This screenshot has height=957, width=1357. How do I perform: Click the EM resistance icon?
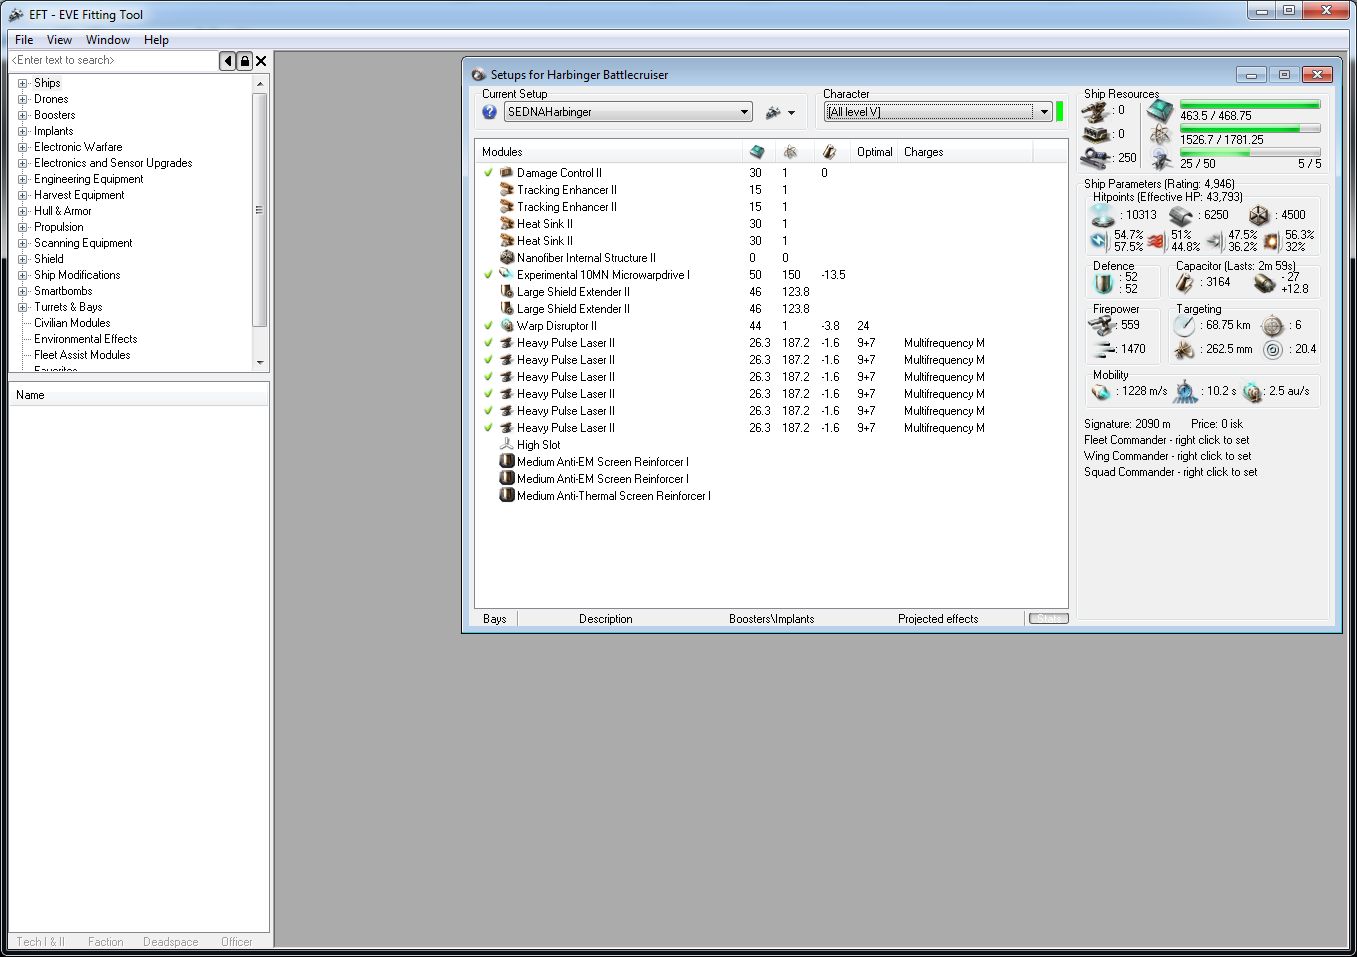tap(1099, 241)
